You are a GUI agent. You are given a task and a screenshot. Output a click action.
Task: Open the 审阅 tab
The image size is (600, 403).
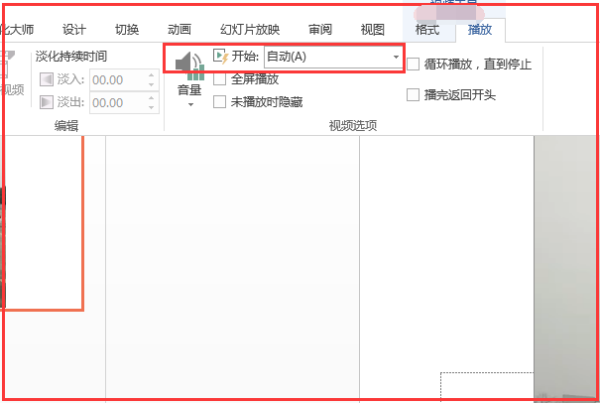pos(320,29)
